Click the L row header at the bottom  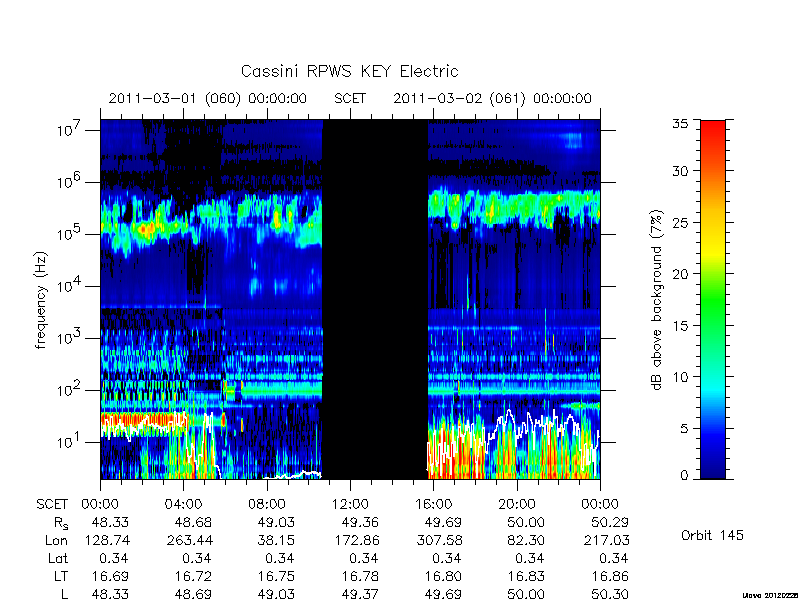point(63,594)
